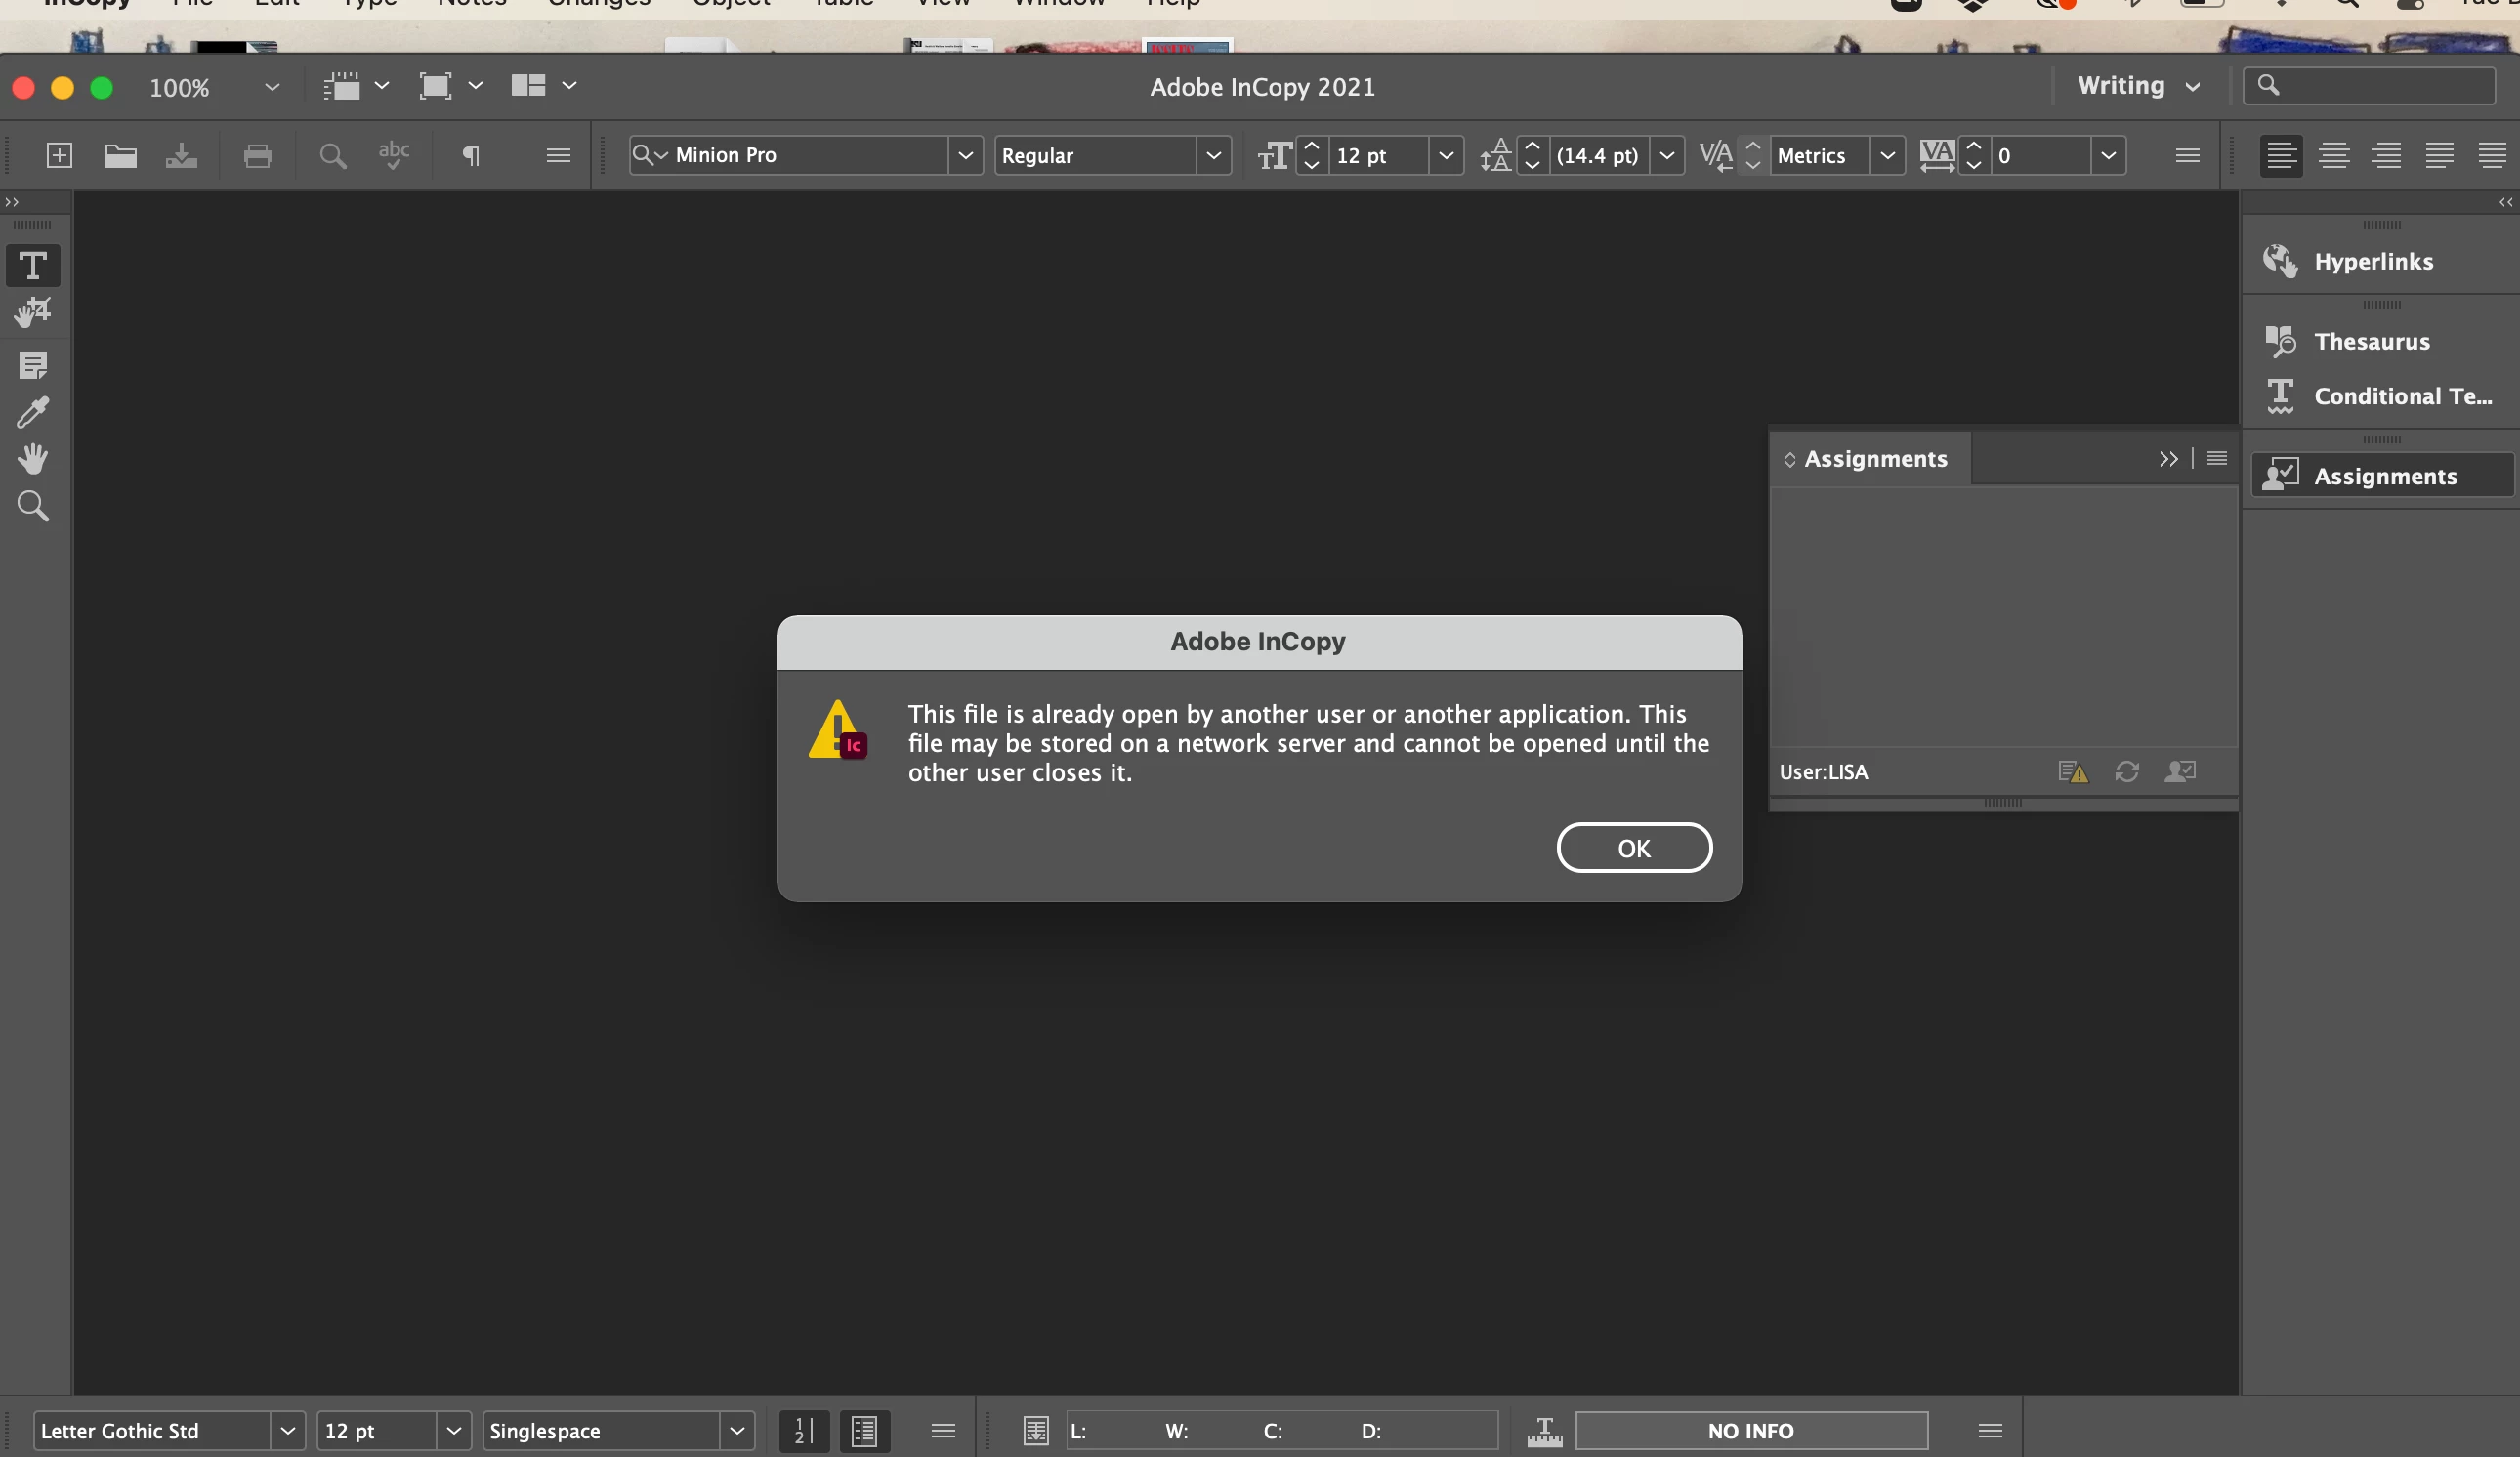Enable Align Center paragraph alignment
This screenshot has height=1457, width=2520.
point(2334,156)
